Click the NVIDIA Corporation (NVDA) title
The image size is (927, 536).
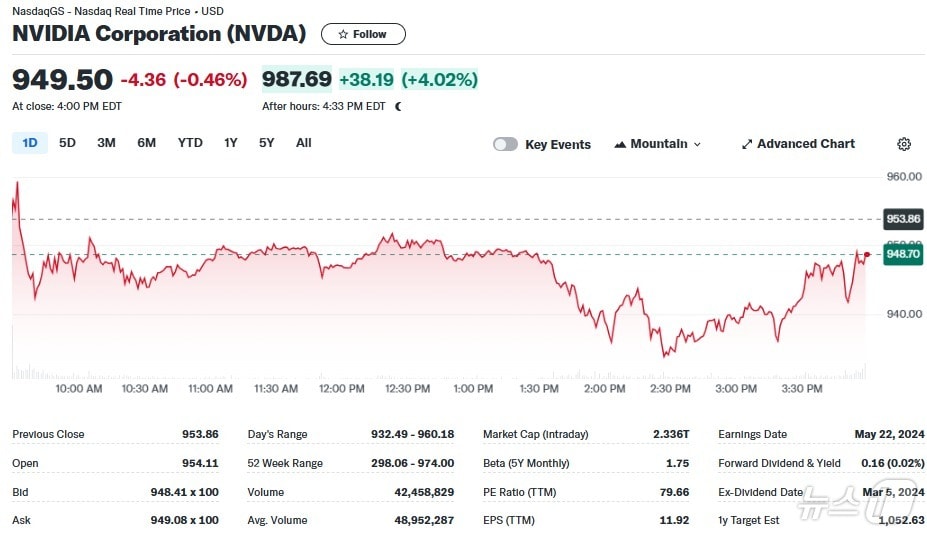(x=159, y=33)
